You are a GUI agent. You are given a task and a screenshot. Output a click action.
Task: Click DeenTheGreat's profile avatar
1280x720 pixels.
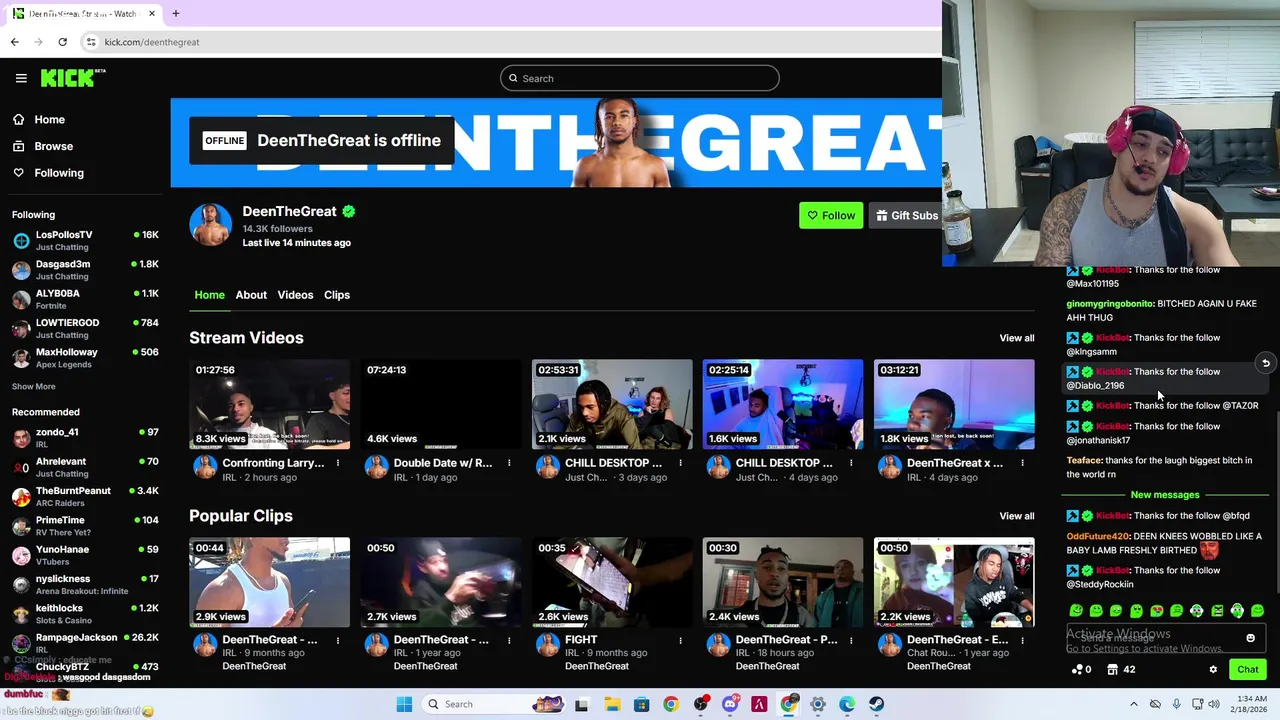coord(210,225)
